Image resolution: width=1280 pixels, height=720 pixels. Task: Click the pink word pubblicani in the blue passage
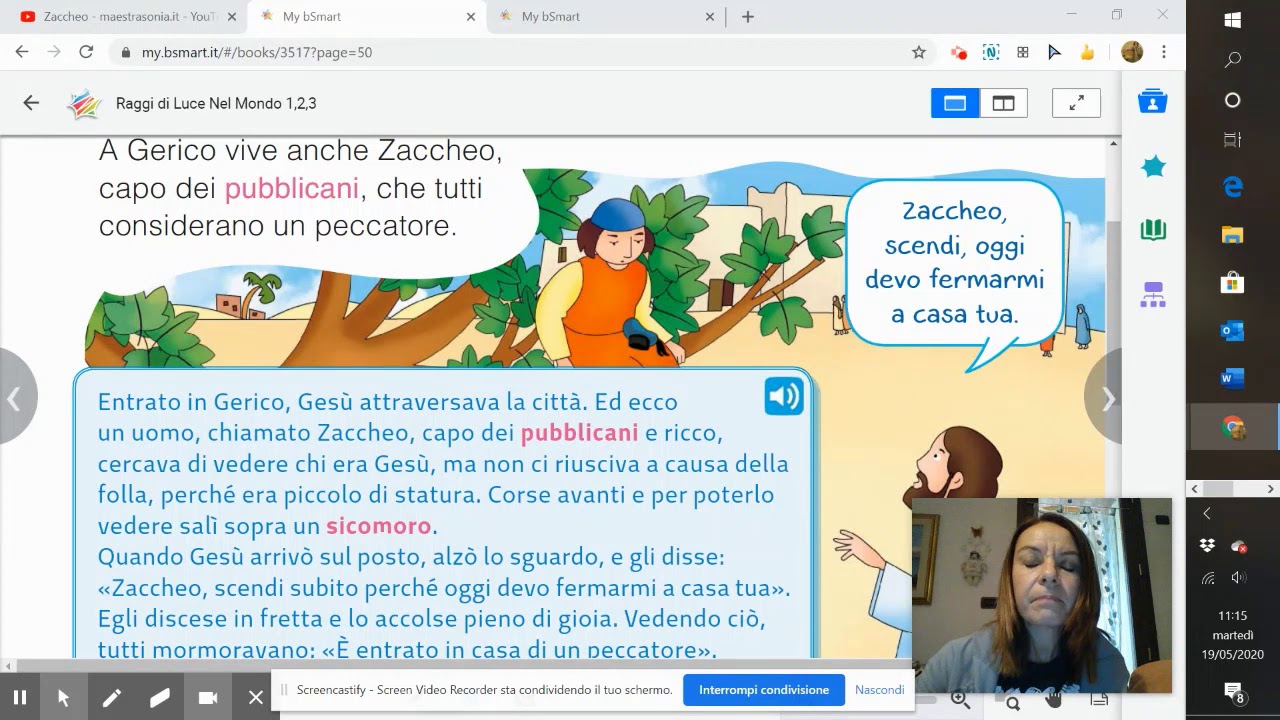point(579,433)
